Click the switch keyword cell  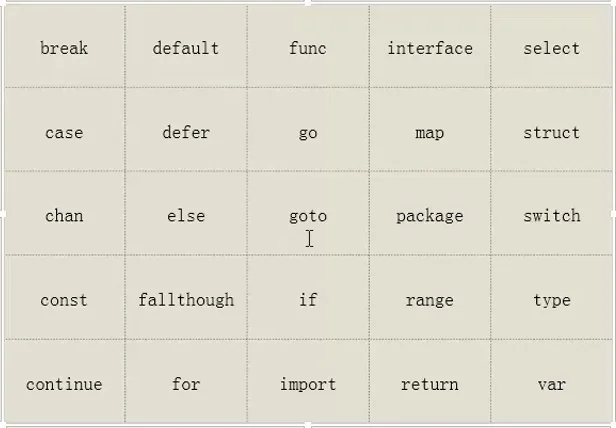[552, 213]
